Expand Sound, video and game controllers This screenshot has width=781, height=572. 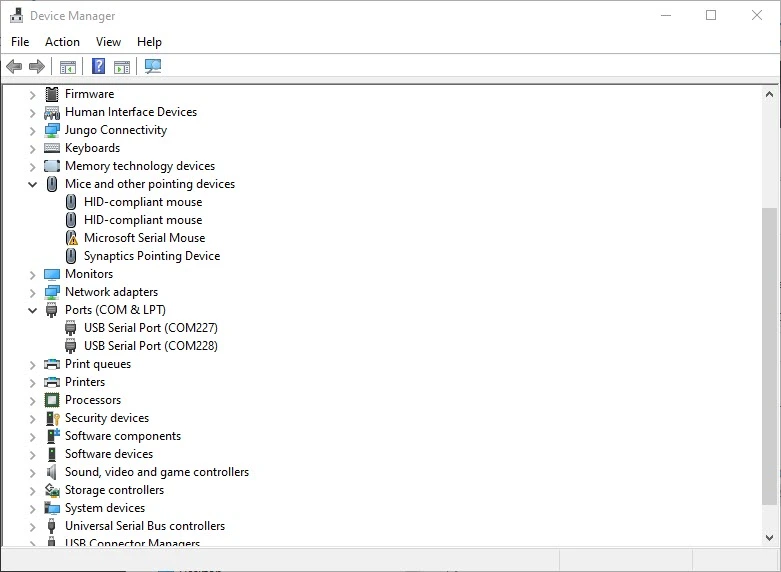[32, 472]
